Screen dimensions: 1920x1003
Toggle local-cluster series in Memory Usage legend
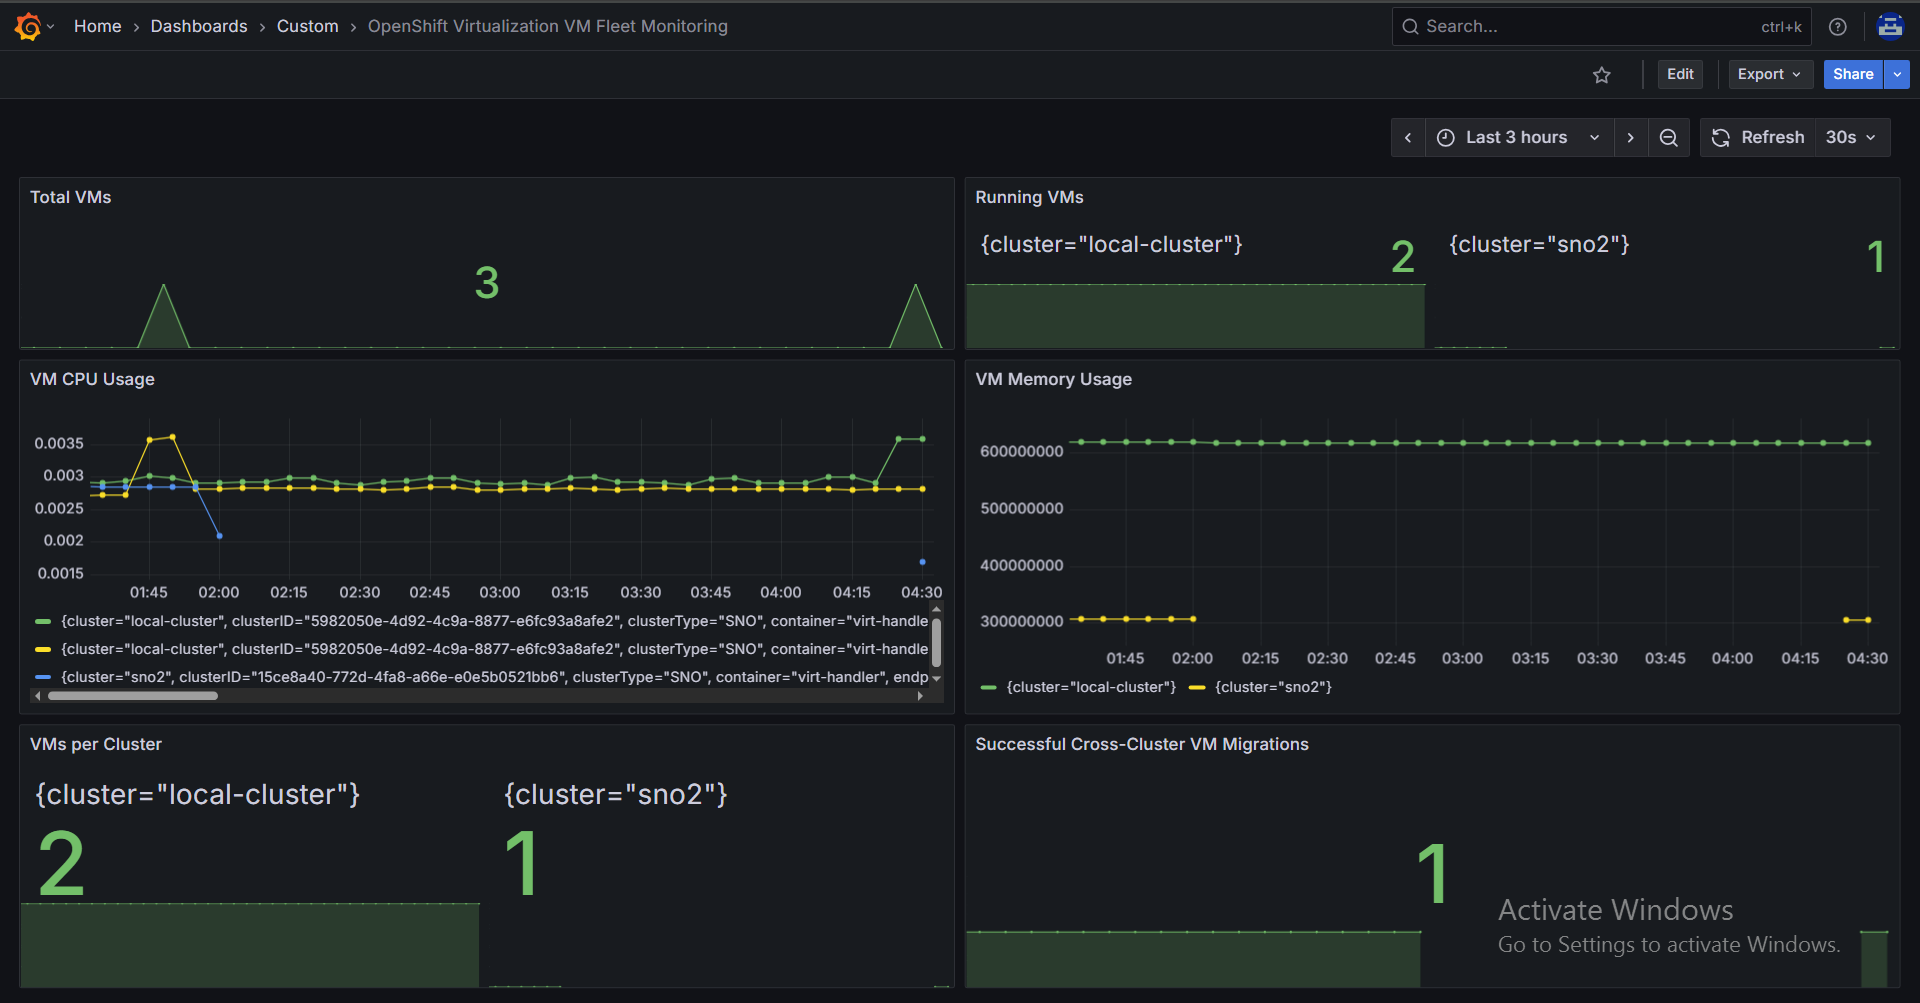1090,687
